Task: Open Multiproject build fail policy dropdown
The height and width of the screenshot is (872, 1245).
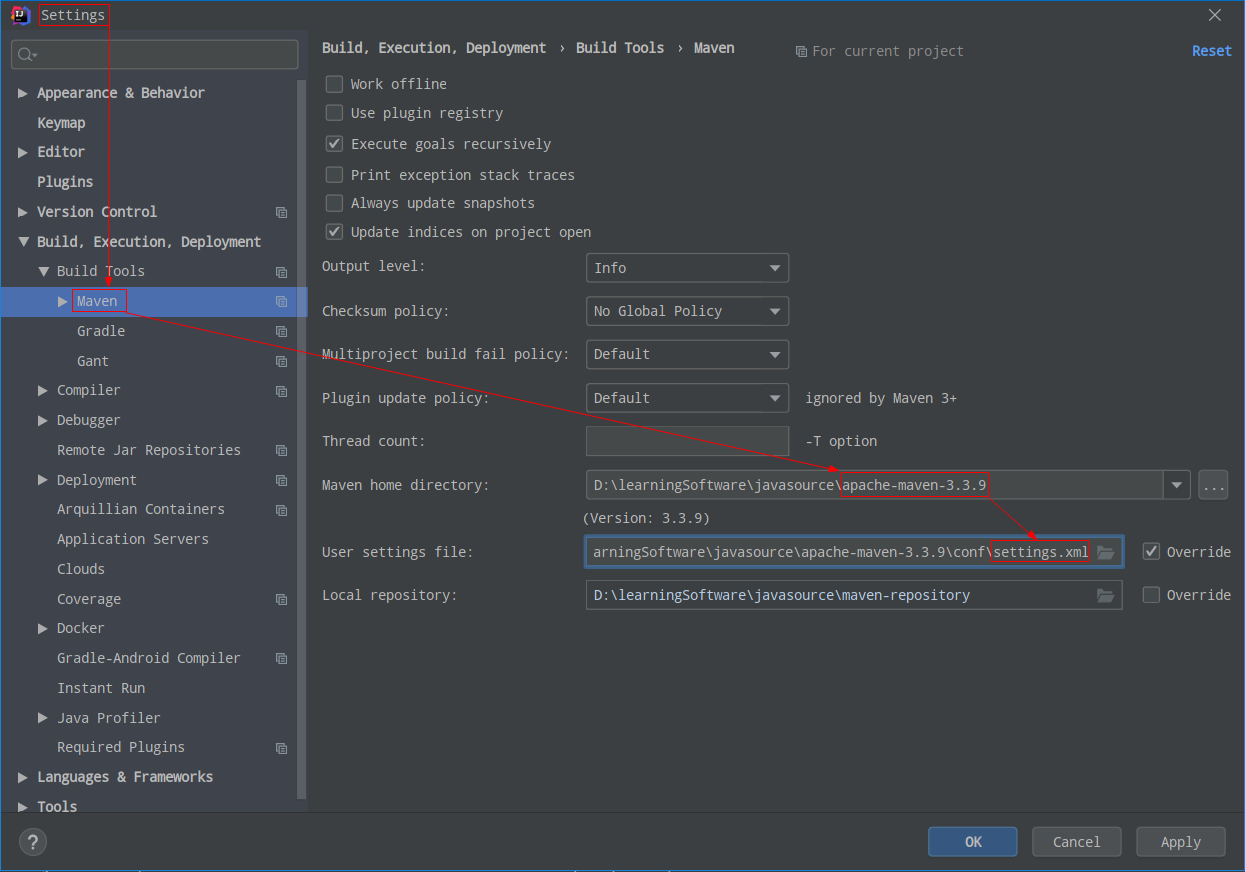Action: click(687, 354)
